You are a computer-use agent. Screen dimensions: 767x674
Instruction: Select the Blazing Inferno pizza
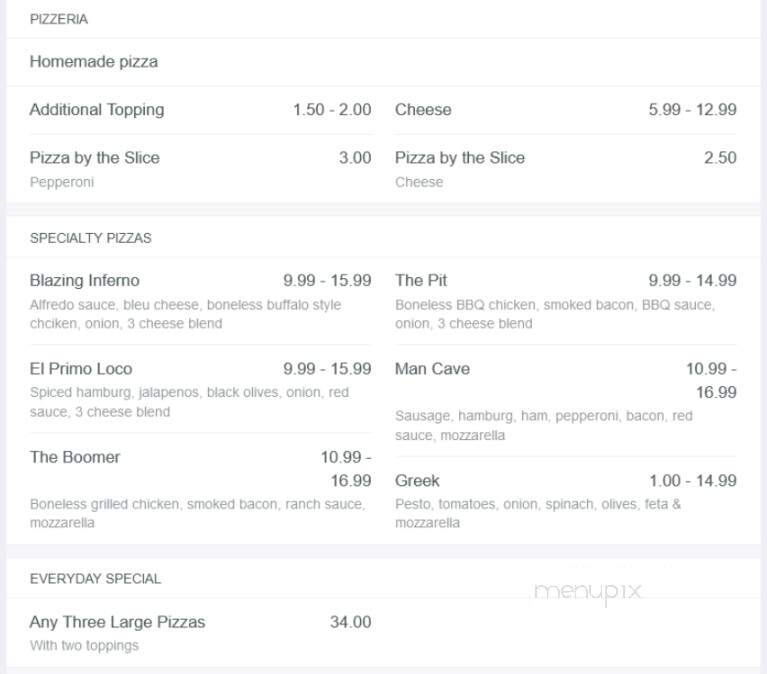[x=201, y=301]
